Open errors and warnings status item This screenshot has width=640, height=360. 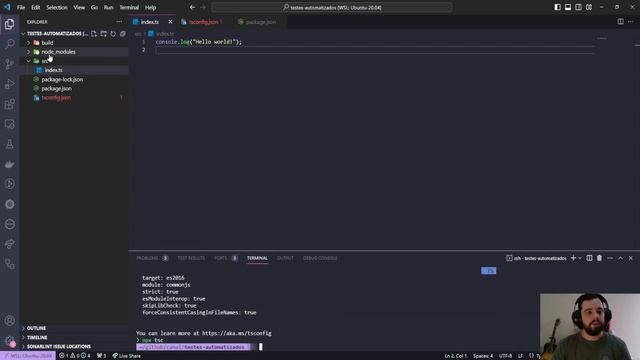coord(75,356)
